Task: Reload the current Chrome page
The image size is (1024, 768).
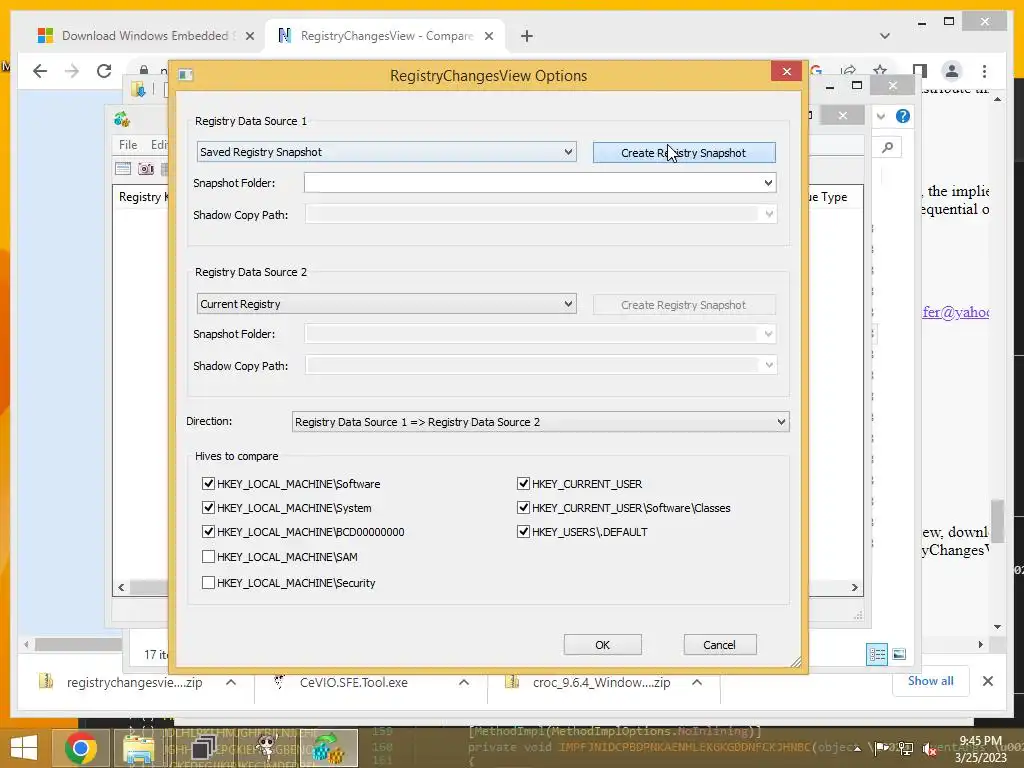Action: [x=104, y=71]
